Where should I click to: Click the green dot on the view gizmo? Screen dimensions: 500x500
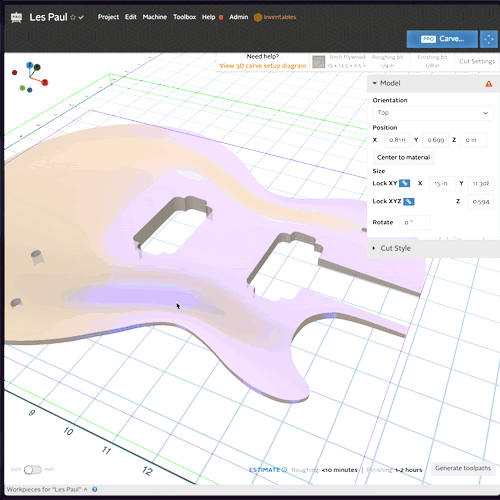tap(22, 88)
